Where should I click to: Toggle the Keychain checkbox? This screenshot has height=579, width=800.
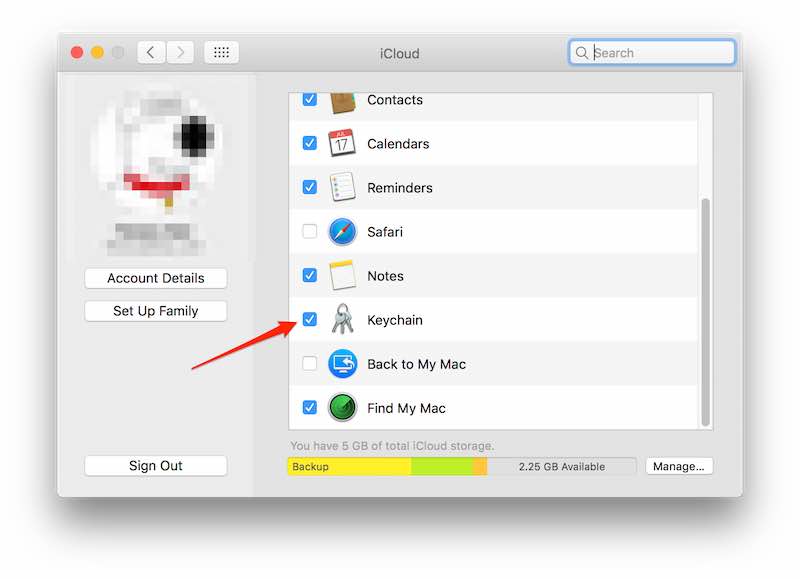point(310,319)
